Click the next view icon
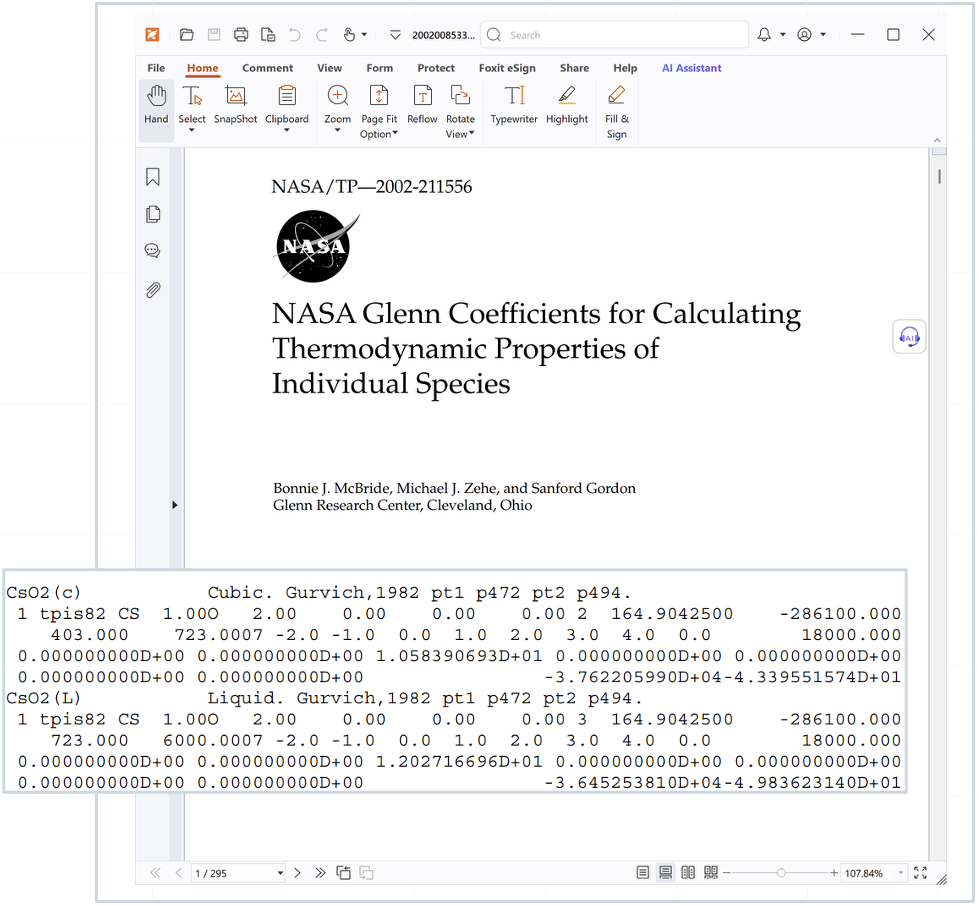Screen dimensions: 977x905 (x=366, y=873)
